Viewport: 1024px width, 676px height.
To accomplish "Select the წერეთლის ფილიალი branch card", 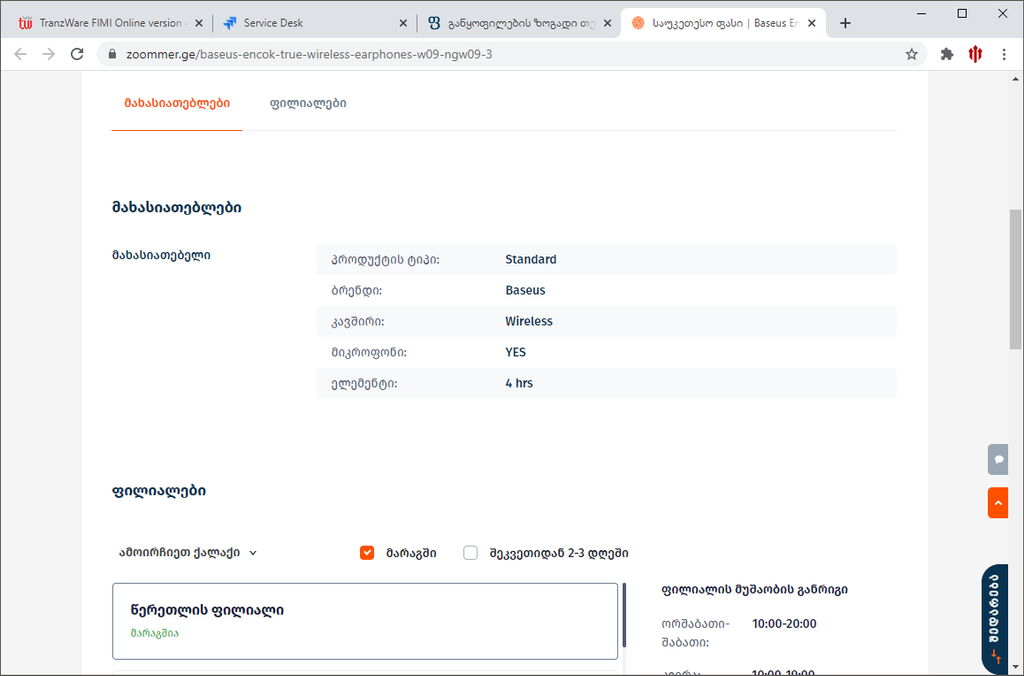I will 365,621.
